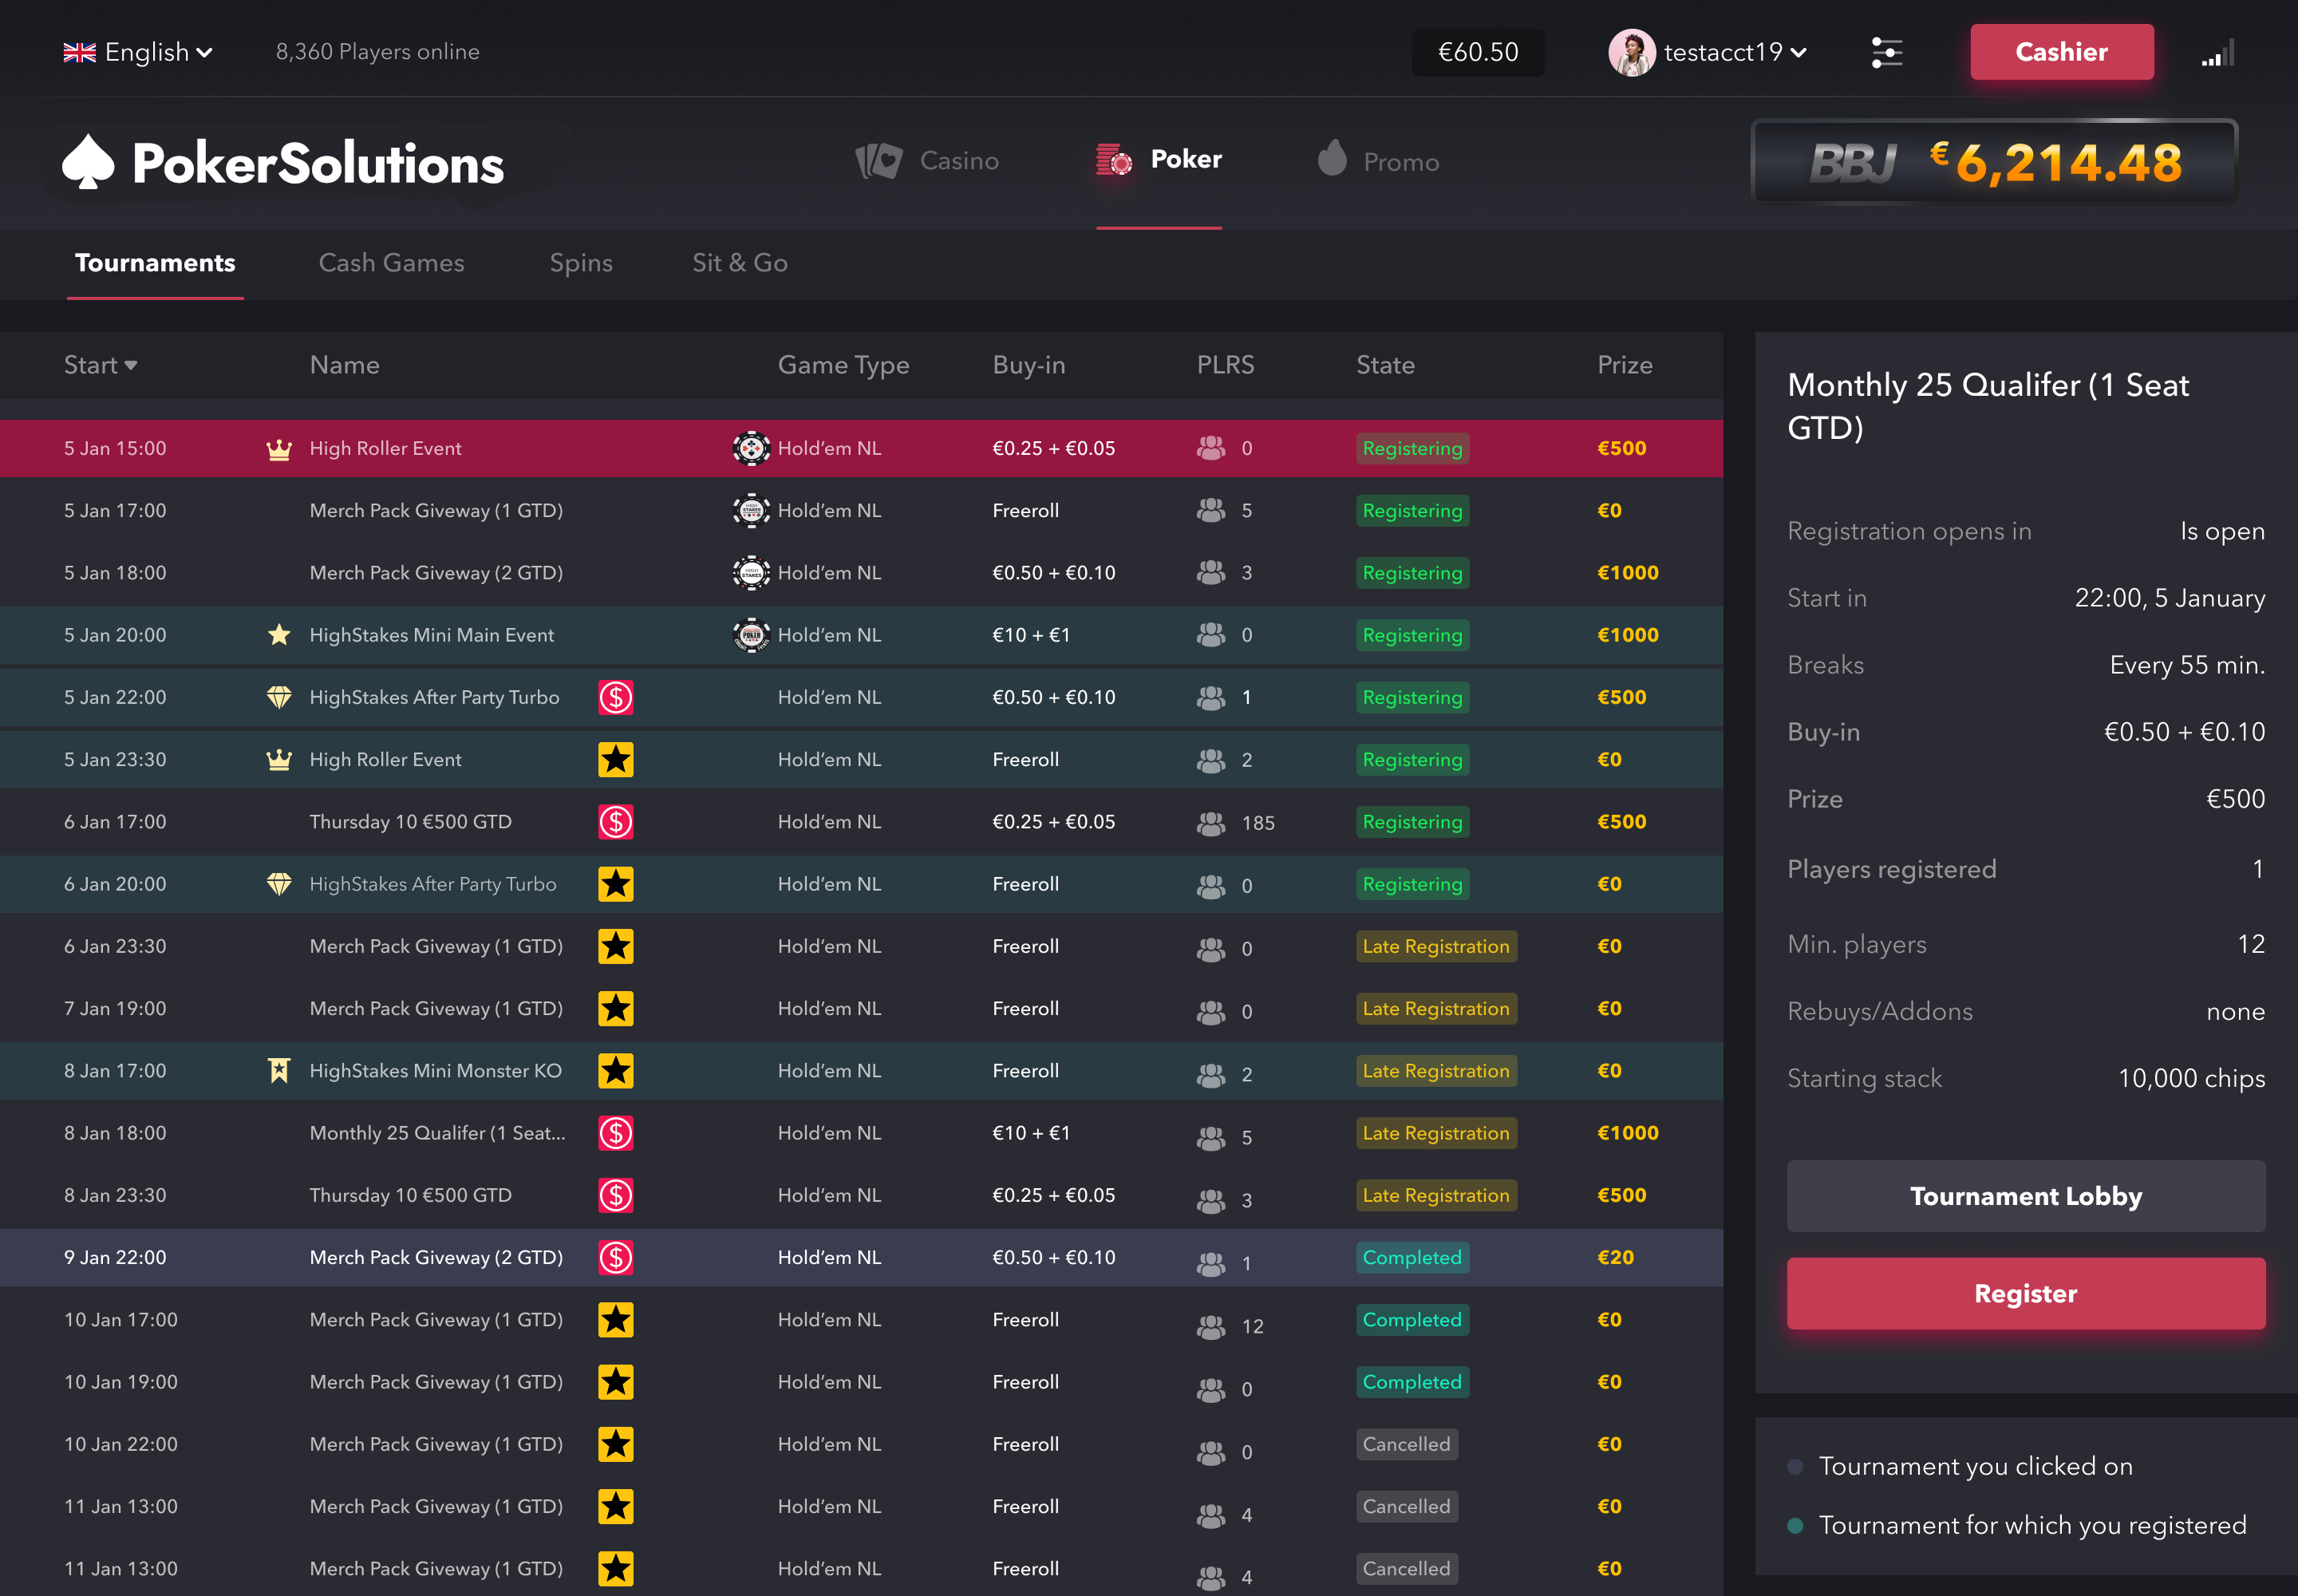Click the star badge on 10 Jan 17:00 row

tap(616, 1320)
